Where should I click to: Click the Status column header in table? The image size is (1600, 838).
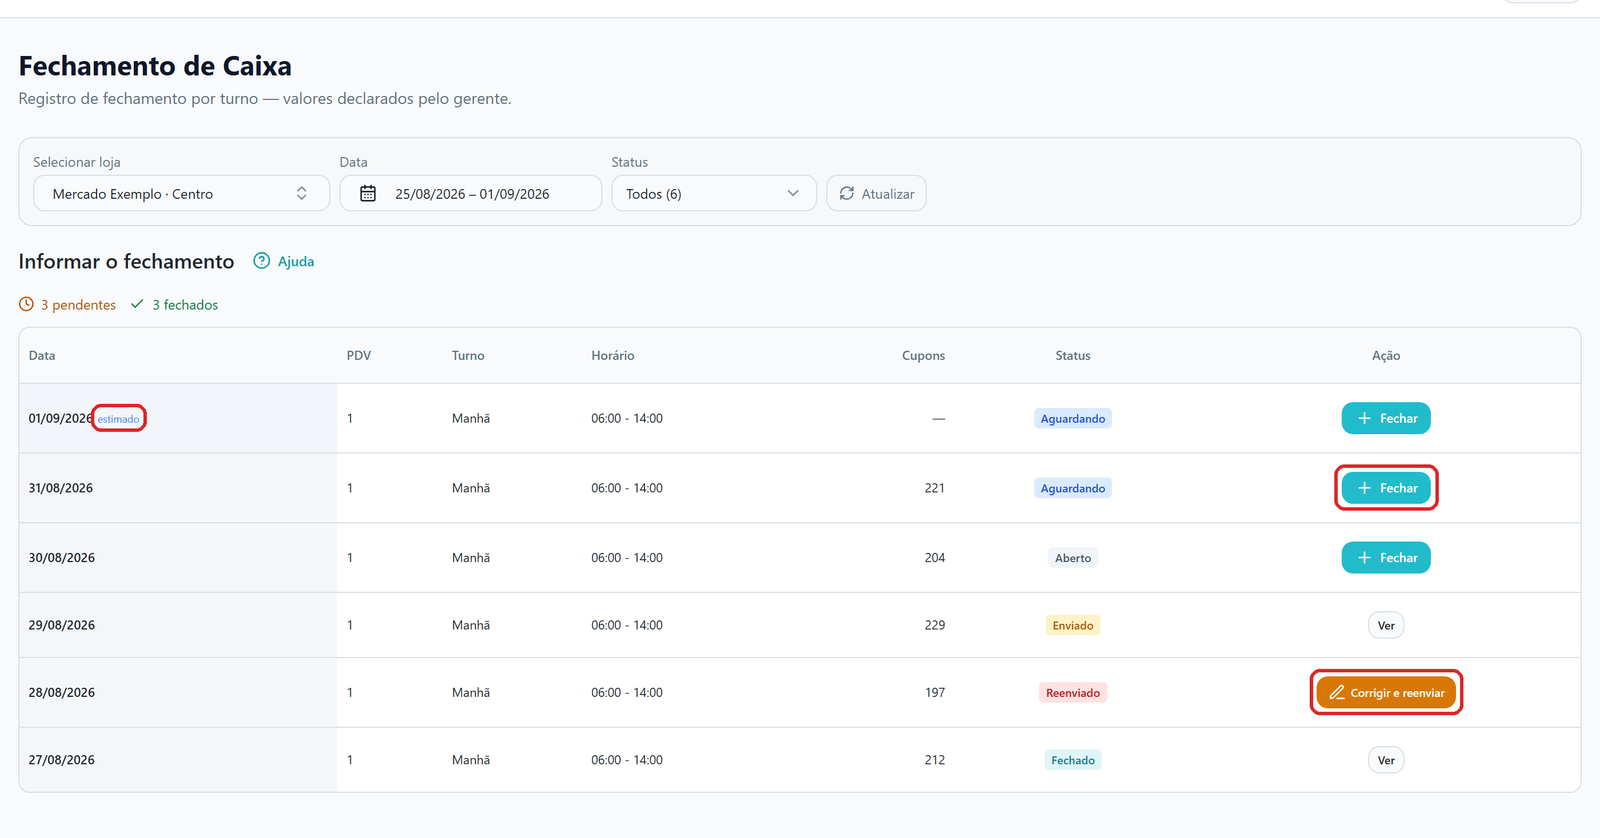1073,355
